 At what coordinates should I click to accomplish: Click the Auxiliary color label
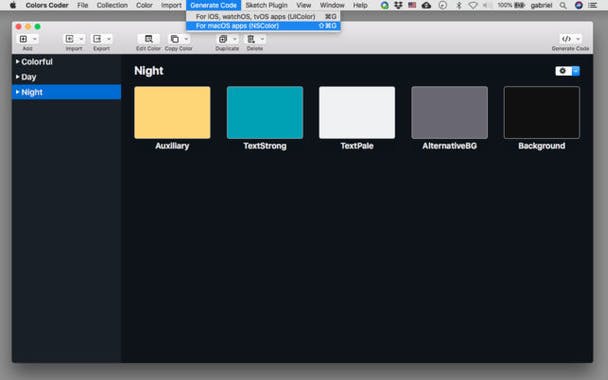172,146
